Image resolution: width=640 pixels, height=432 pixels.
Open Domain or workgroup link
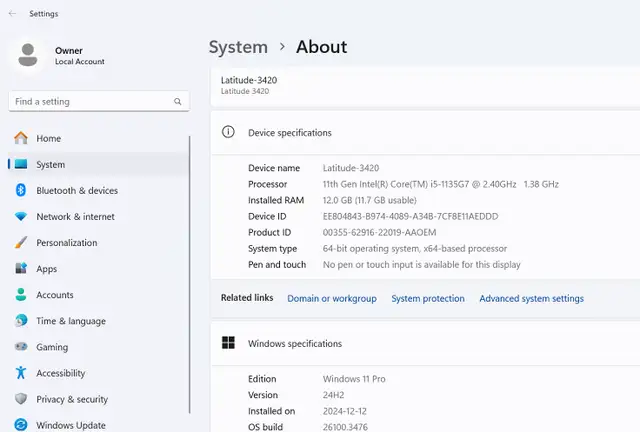pos(332,298)
